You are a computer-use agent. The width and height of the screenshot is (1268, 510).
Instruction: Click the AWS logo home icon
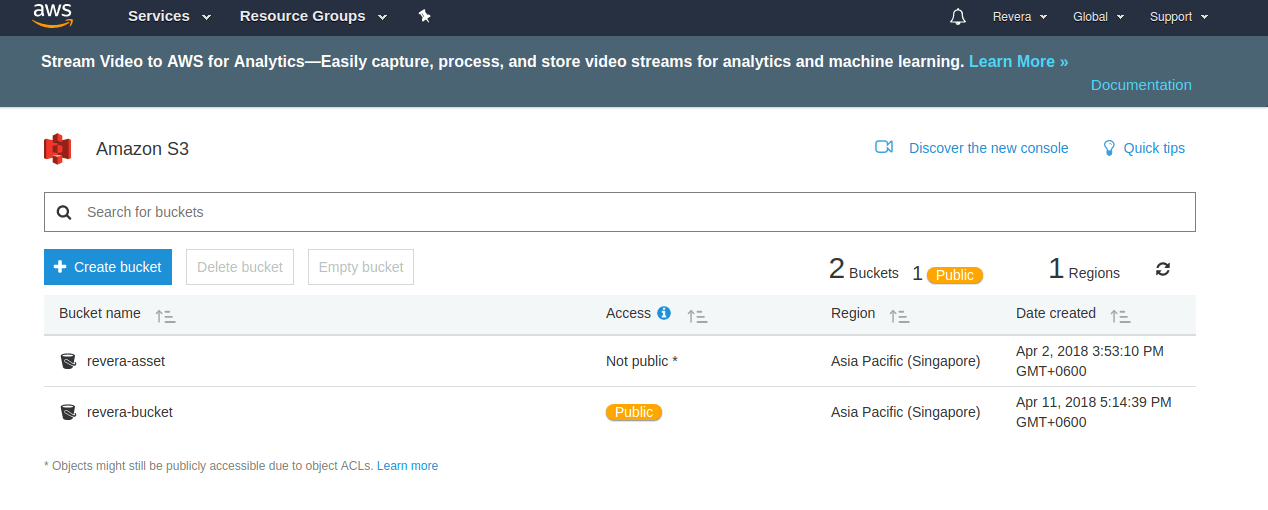(x=53, y=14)
